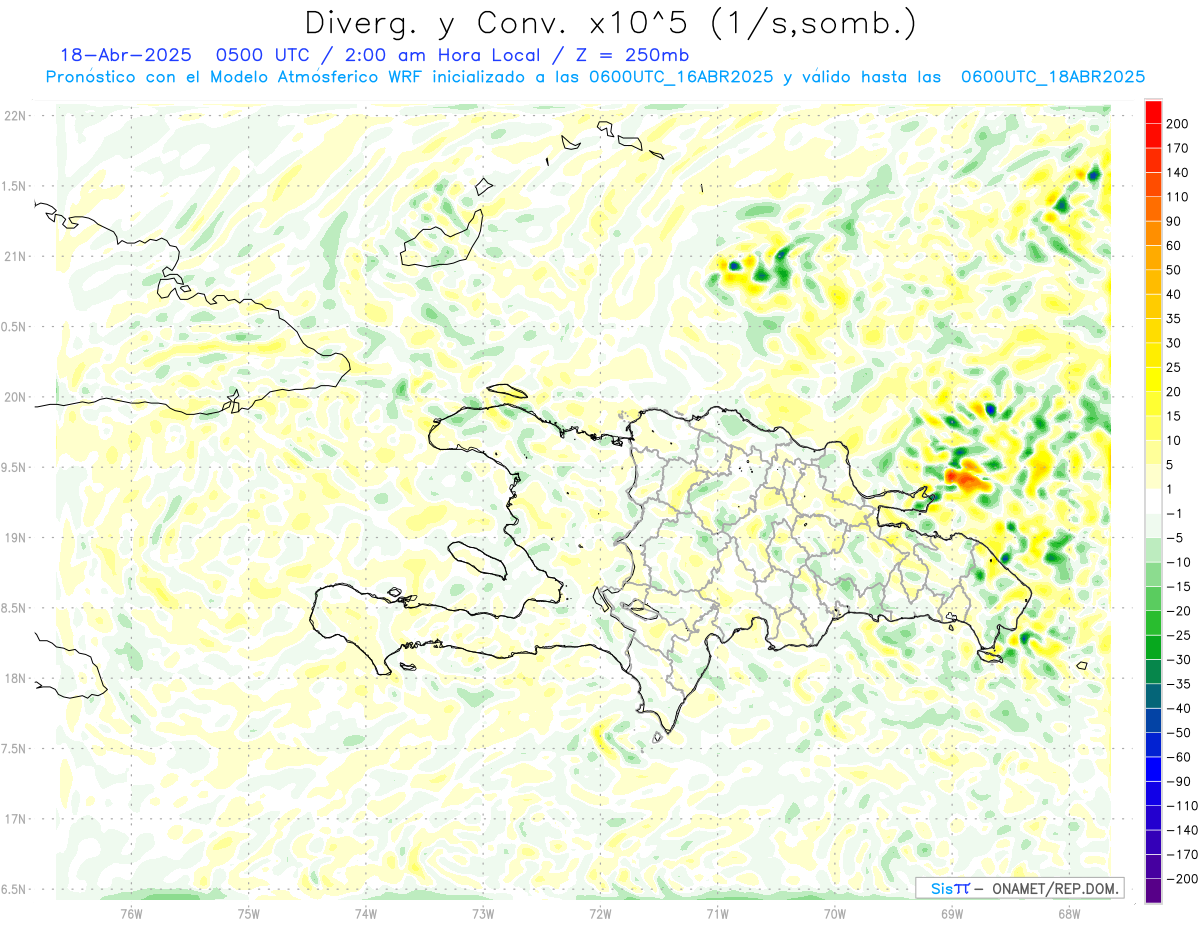Click the positive '90' legend value
This screenshot has height=927, width=1200.
tap(1175, 221)
